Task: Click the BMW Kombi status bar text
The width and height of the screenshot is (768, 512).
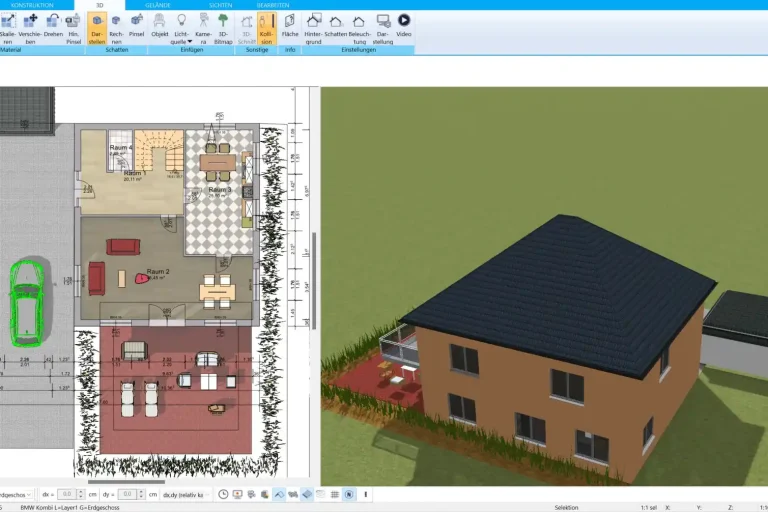Action: pos(70,508)
